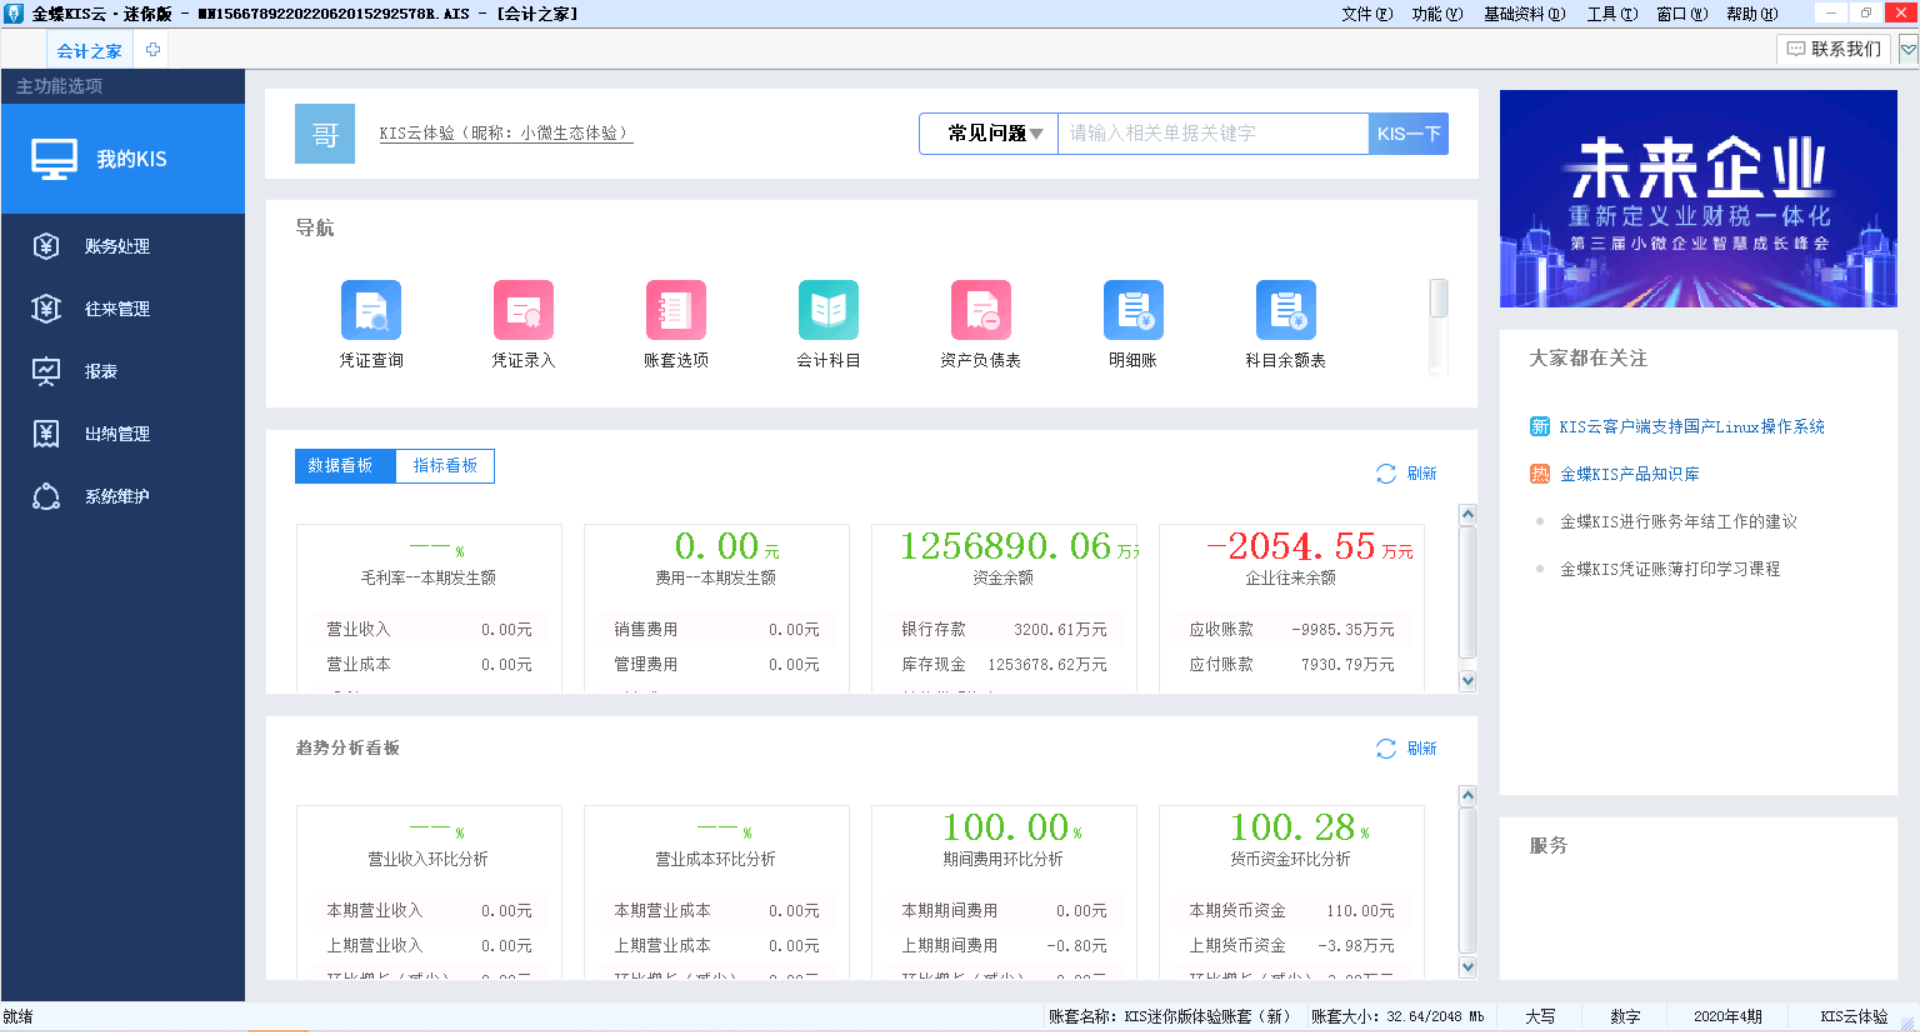
Task: Open the 科目余额表 icon
Action: click(1286, 310)
